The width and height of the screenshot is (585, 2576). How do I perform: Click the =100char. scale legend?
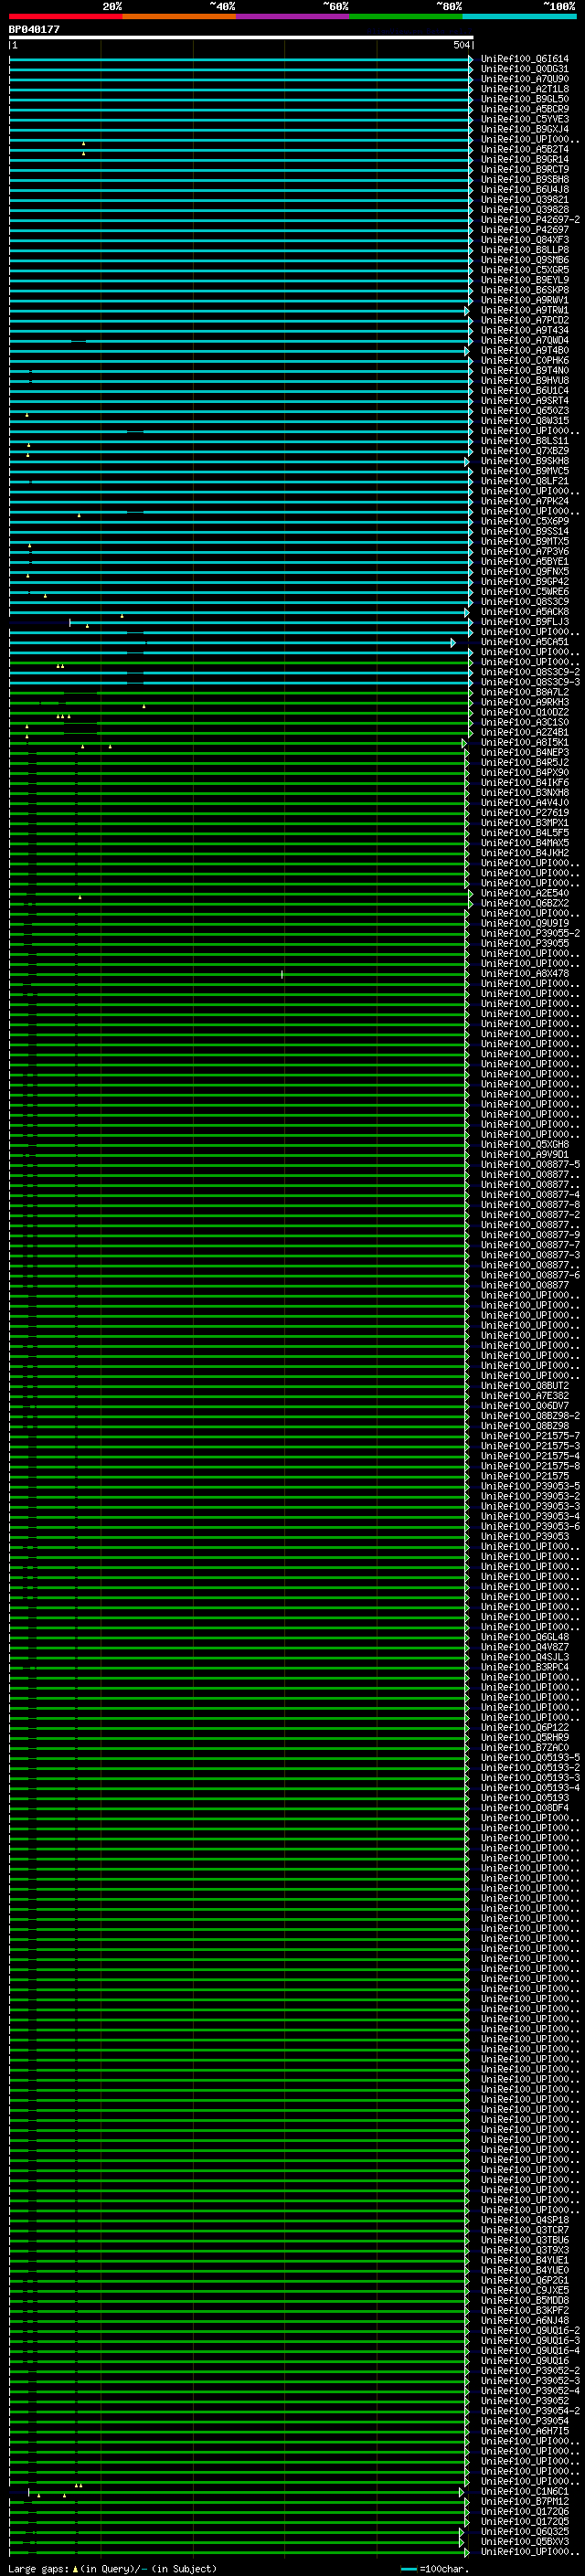pos(434,2569)
